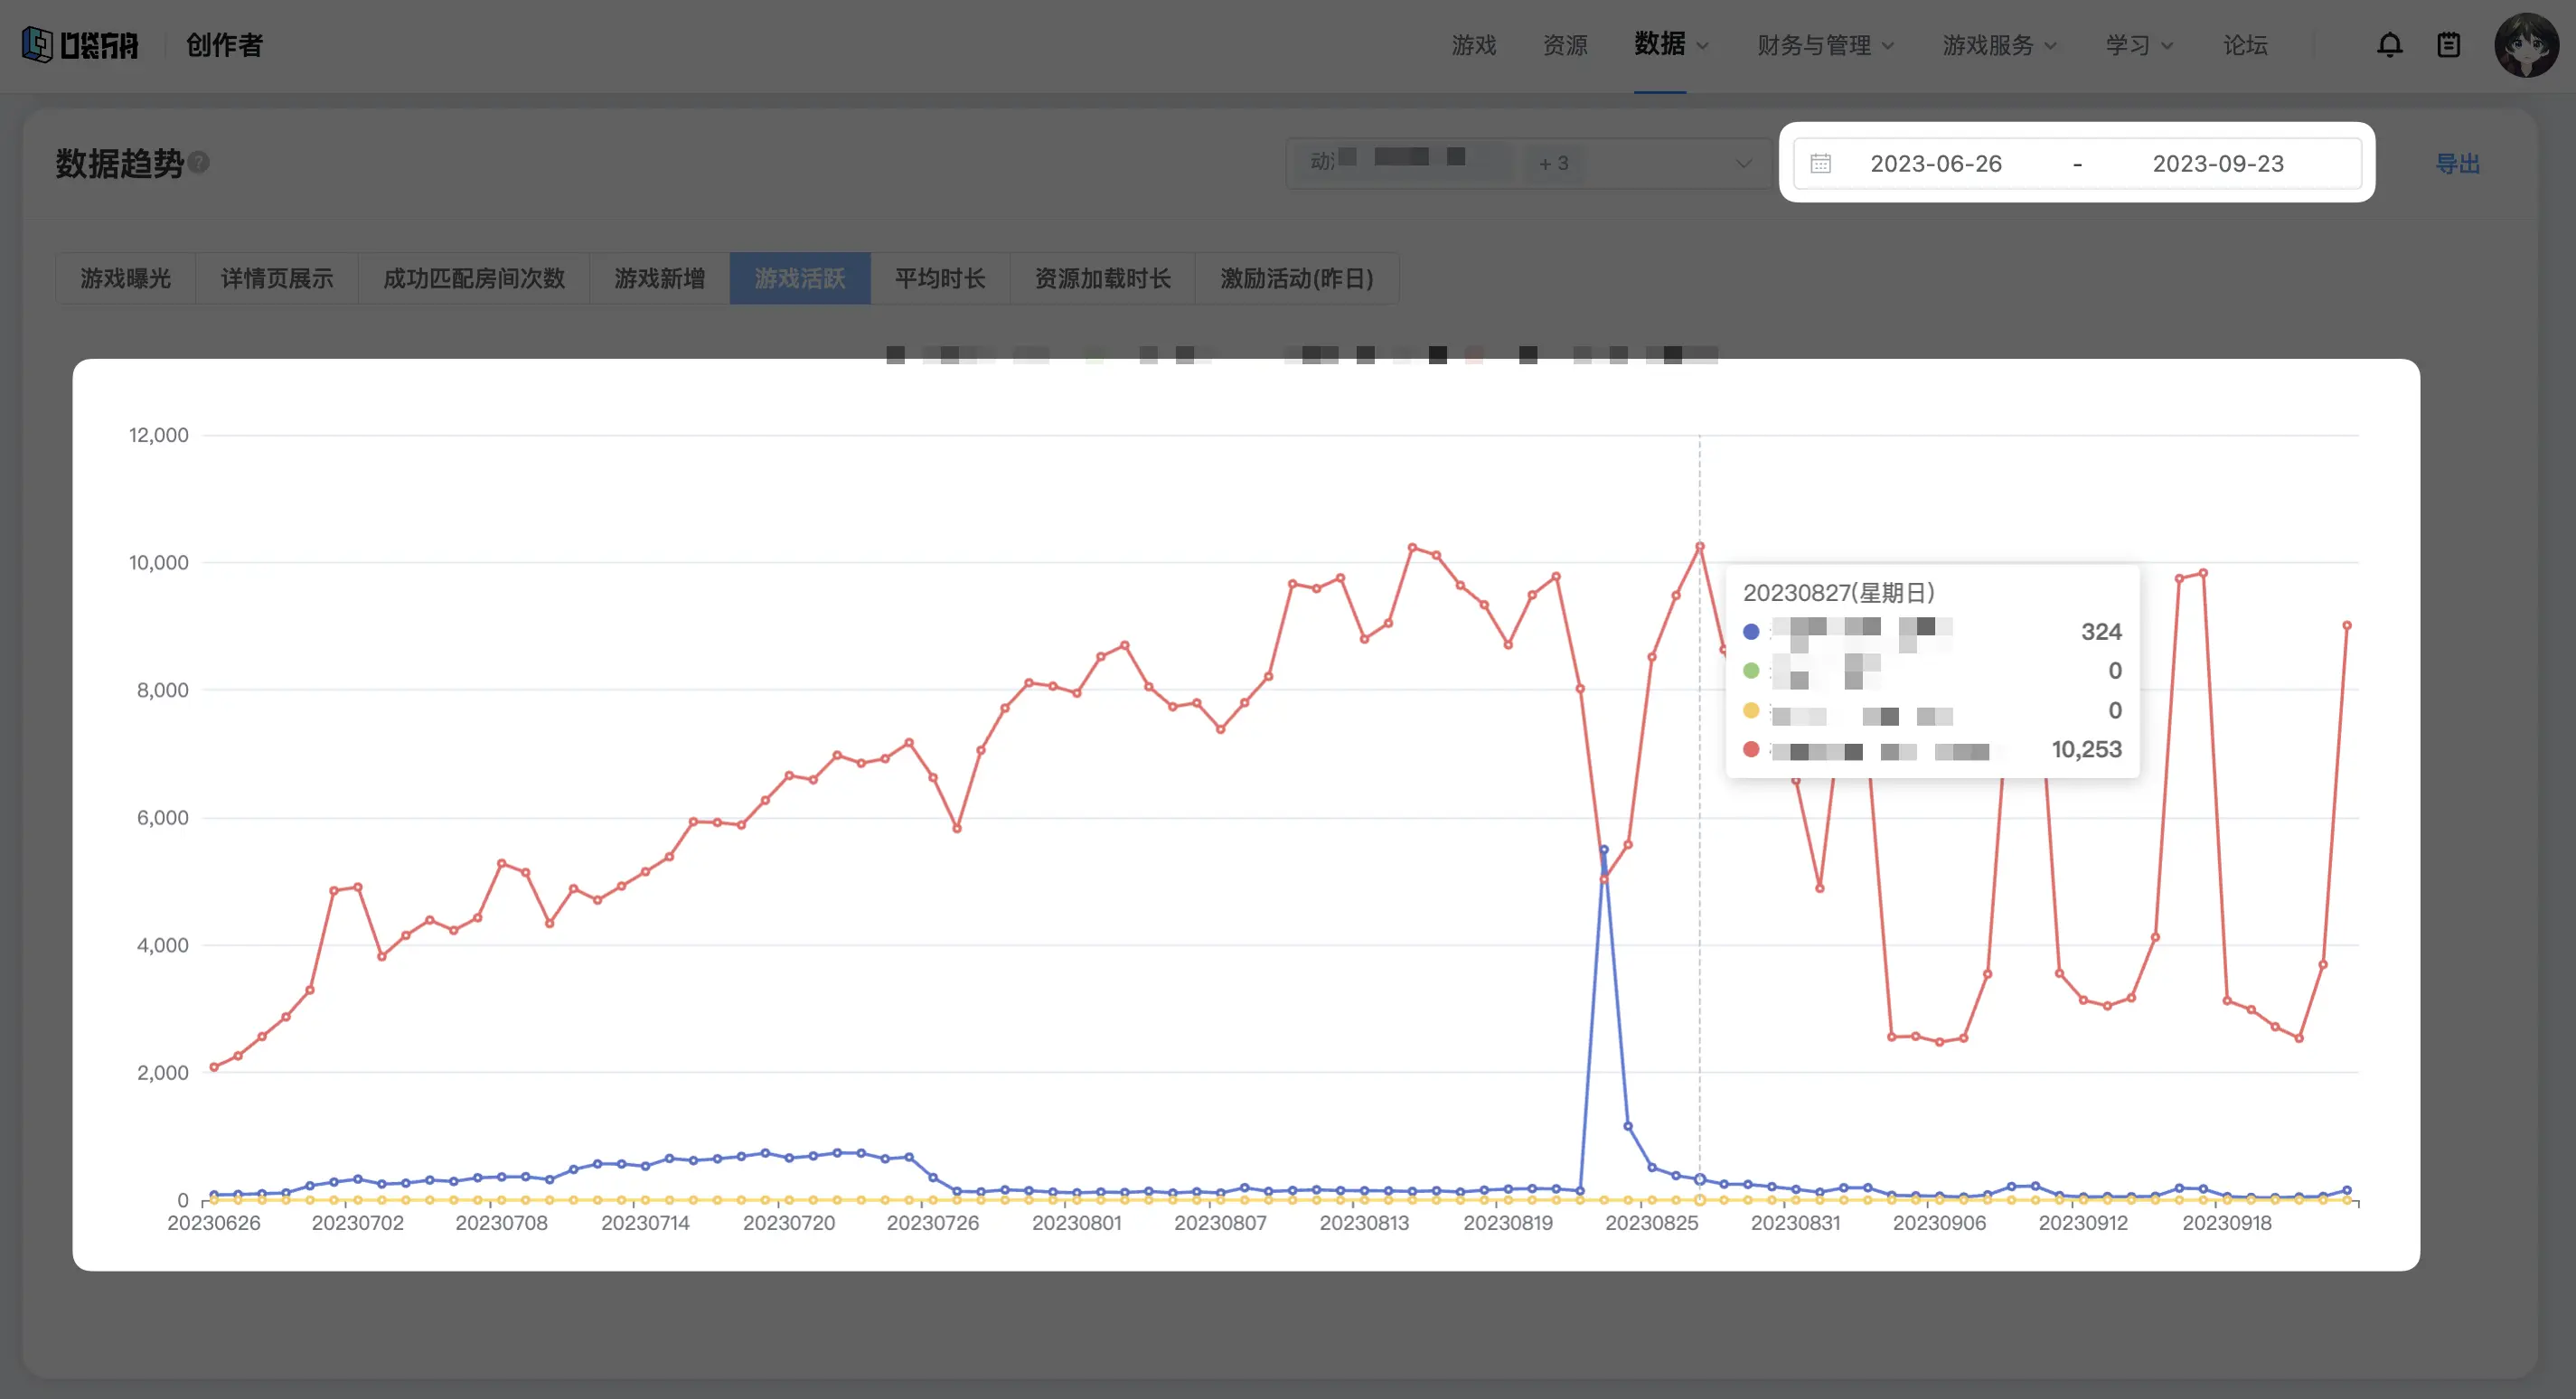
Task: Switch to the 激励活动(昨日) tab
Action: coord(1297,278)
